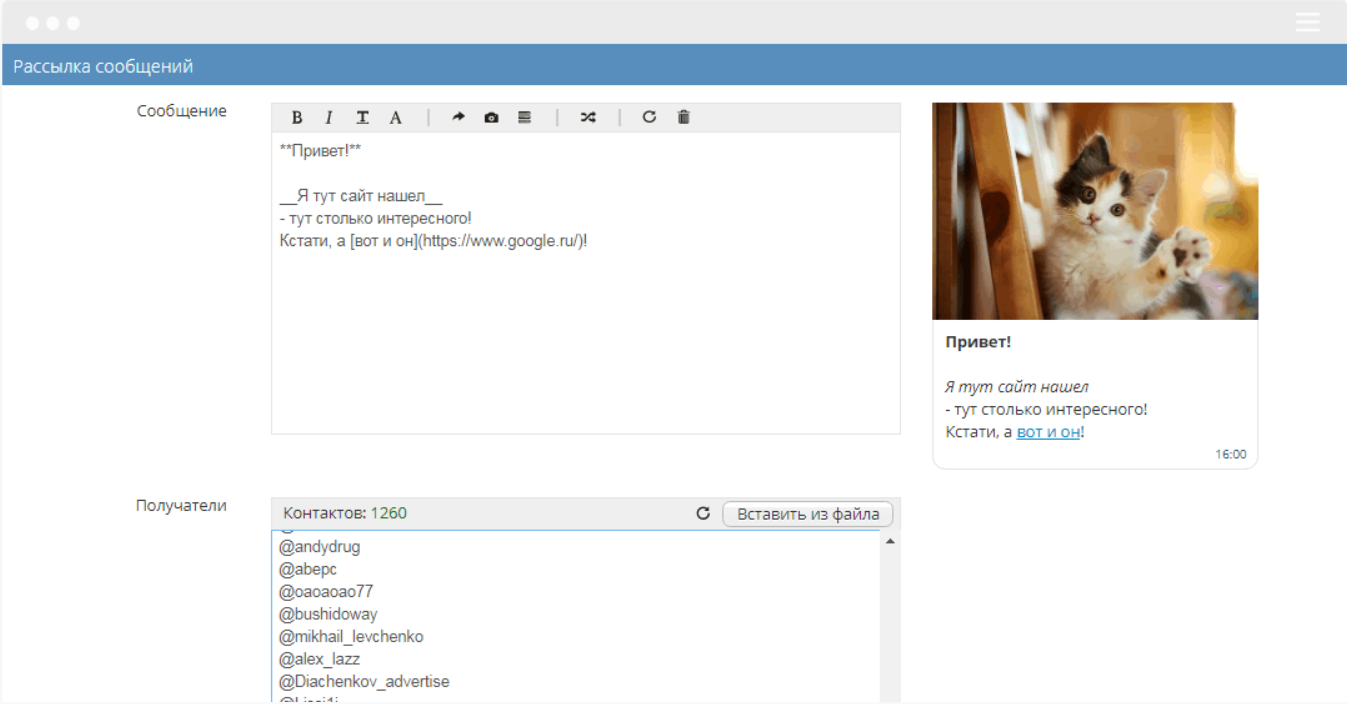Reload contacts with refresh icon beside Контактов
This screenshot has height=704, width=1347.
pyautogui.click(x=703, y=513)
